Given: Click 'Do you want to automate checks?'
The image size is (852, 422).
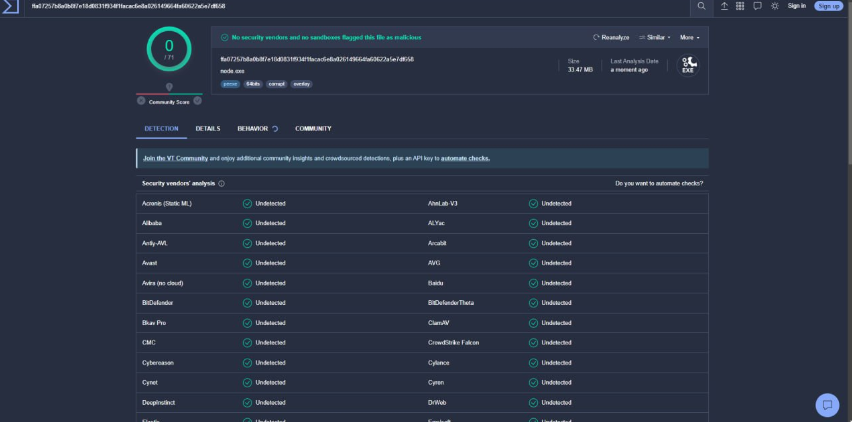Looking at the screenshot, I should coord(659,184).
